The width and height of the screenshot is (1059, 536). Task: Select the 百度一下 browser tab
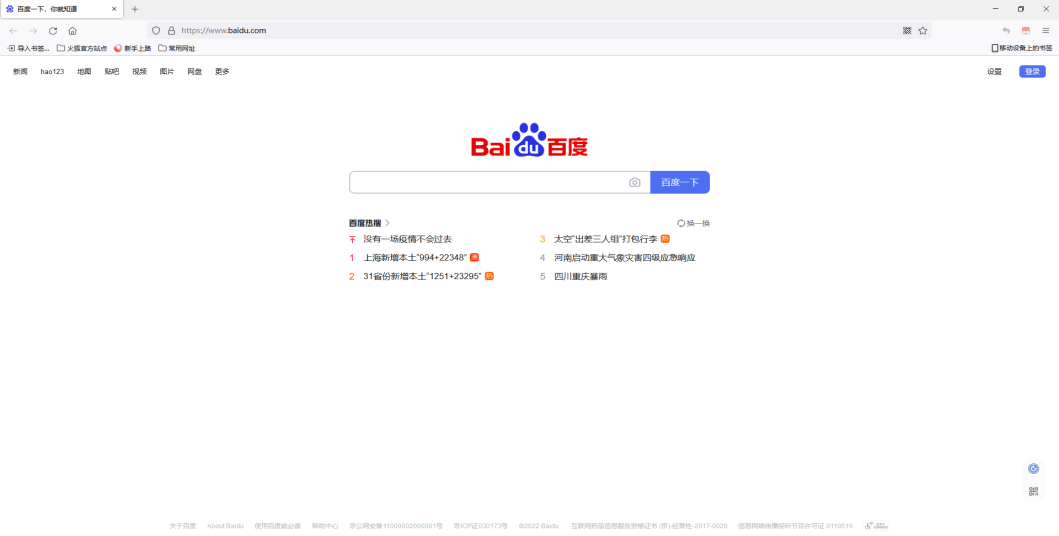click(x=61, y=9)
